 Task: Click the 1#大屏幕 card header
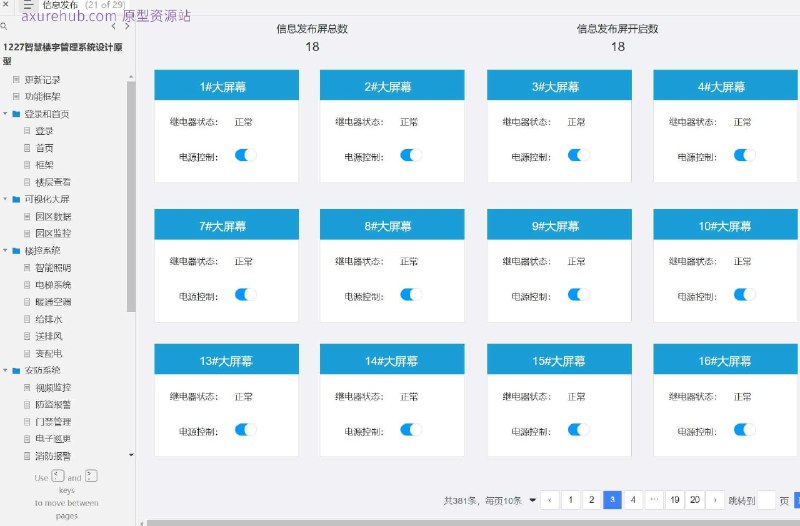click(x=227, y=85)
